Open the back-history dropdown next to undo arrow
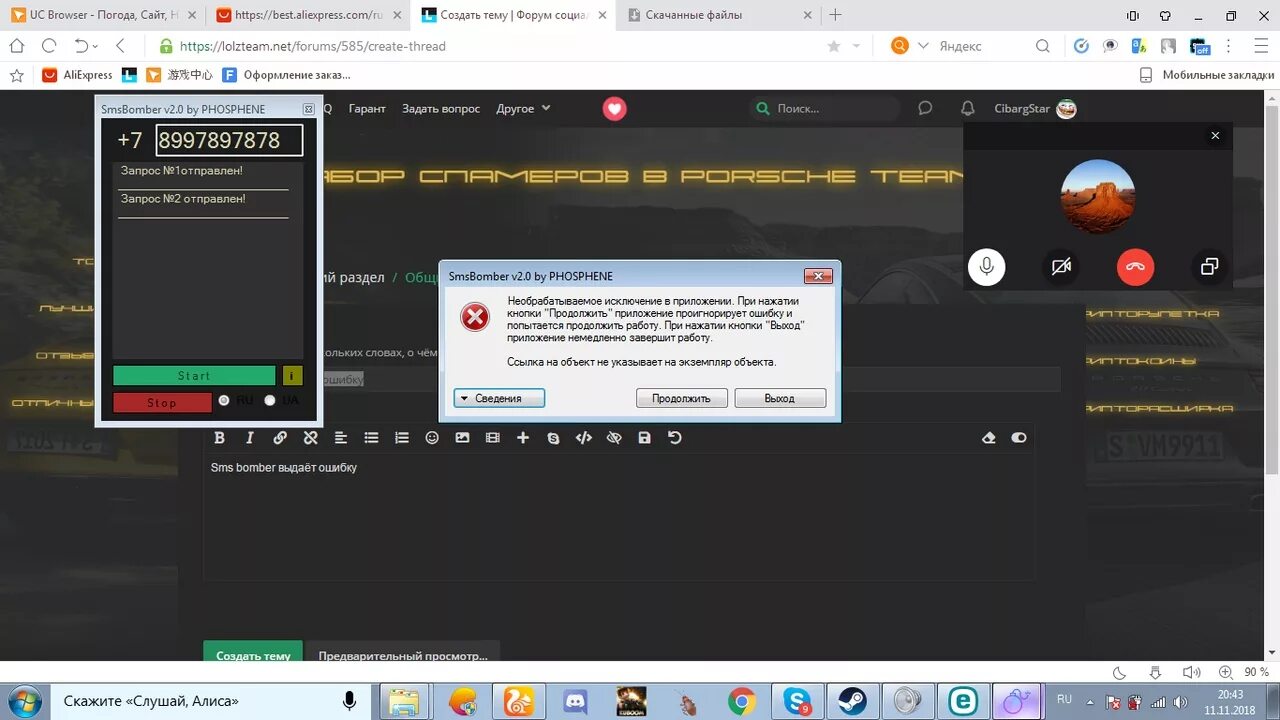1280x720 pixels. 95,46
